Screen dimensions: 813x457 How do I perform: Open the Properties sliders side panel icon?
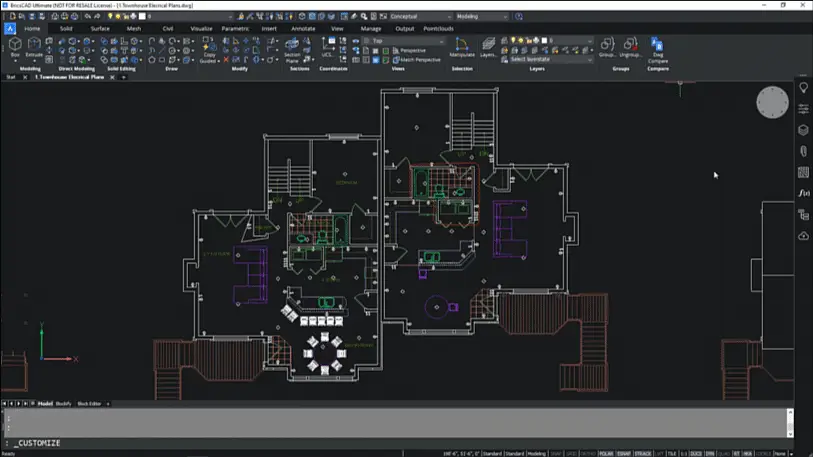[x=803, y=108]
